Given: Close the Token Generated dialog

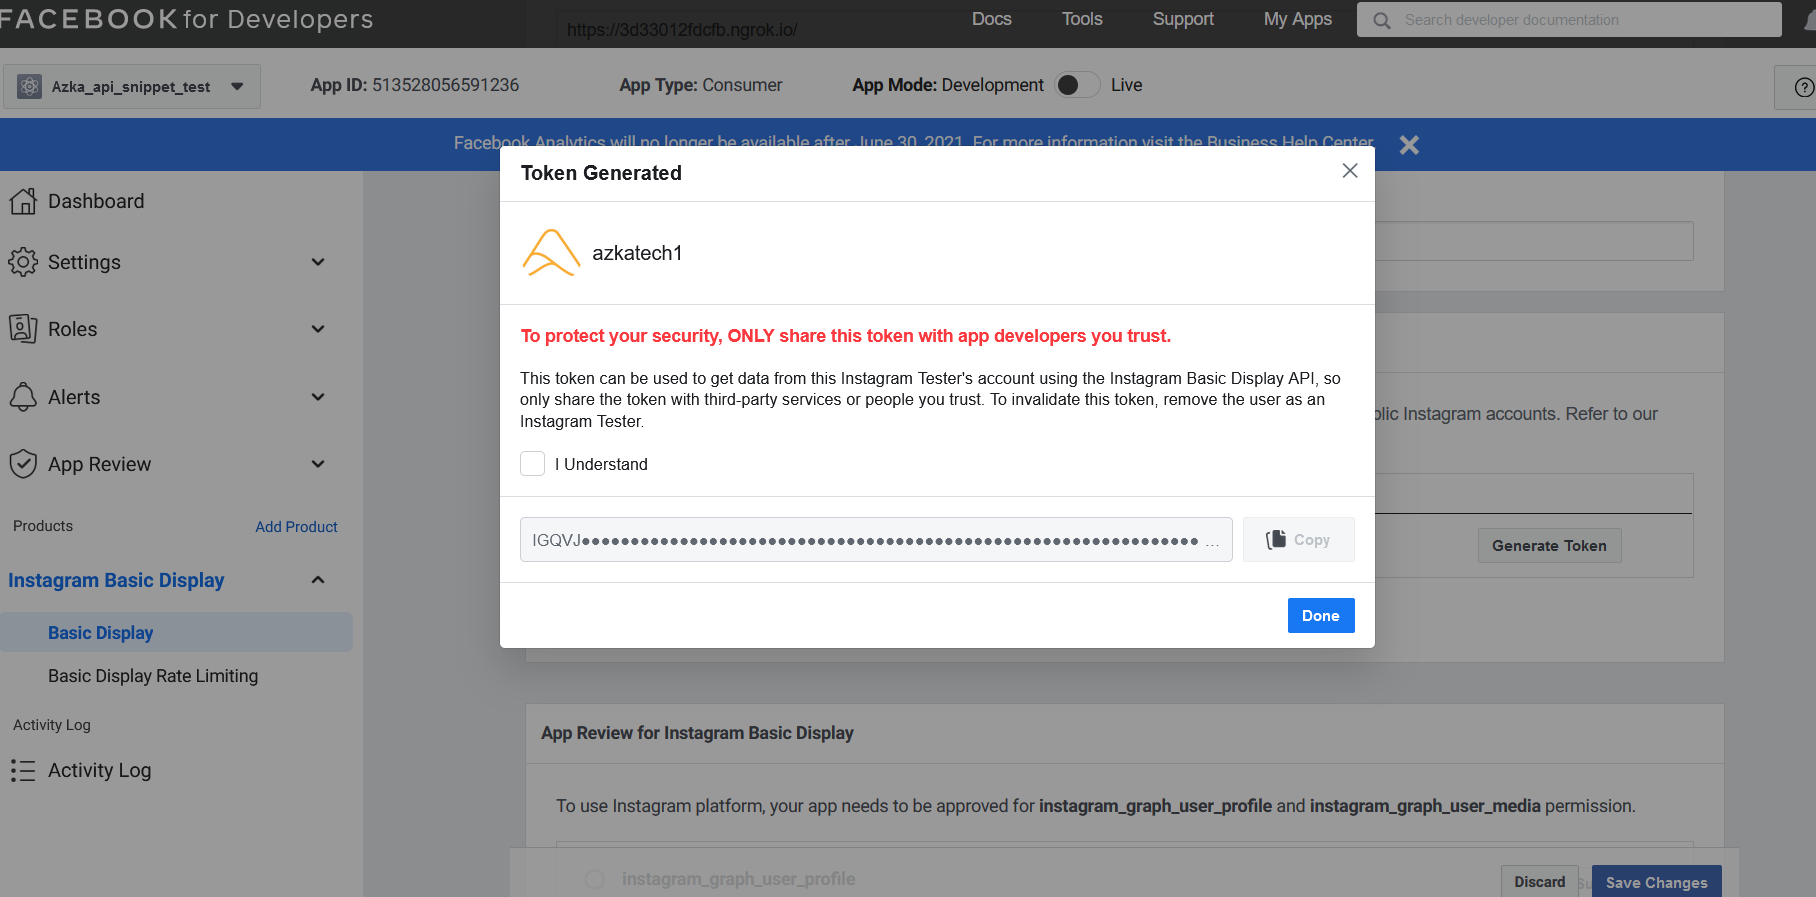Looking at the screenshot, I should pos(1349,171).
